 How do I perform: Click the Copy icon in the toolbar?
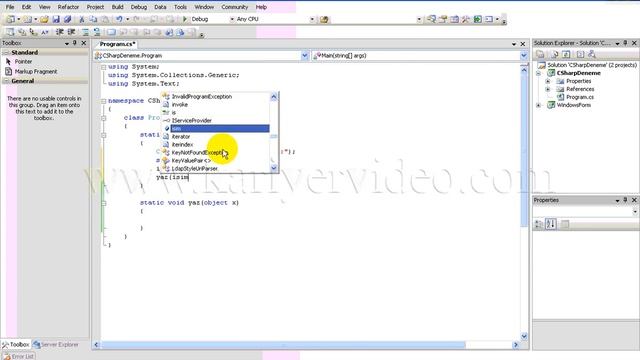pos(93,19)
